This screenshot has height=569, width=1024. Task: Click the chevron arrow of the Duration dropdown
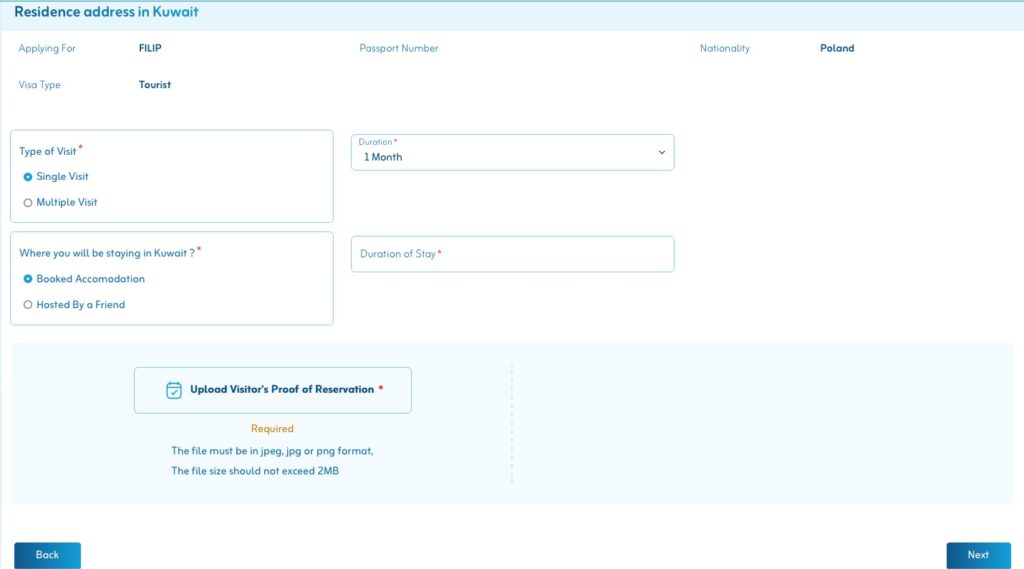click(661, 152)
